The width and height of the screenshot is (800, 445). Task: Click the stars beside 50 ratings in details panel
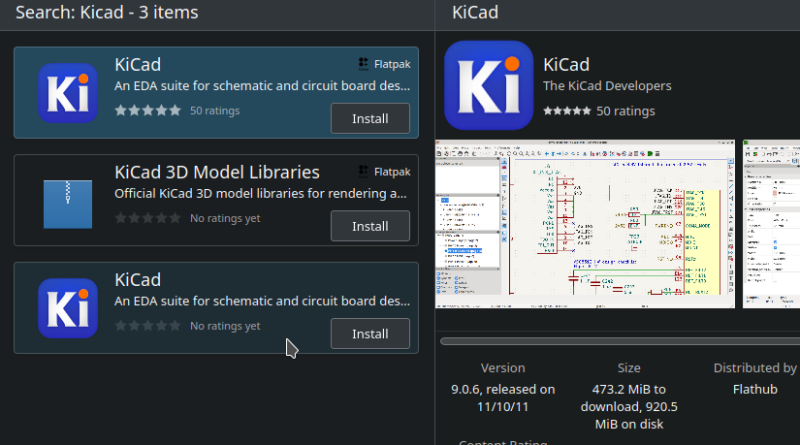(566, 111)
